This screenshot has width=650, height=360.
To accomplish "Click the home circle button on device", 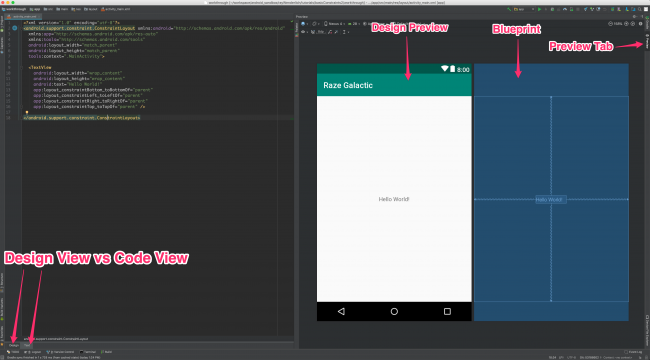I will (394, 311).
